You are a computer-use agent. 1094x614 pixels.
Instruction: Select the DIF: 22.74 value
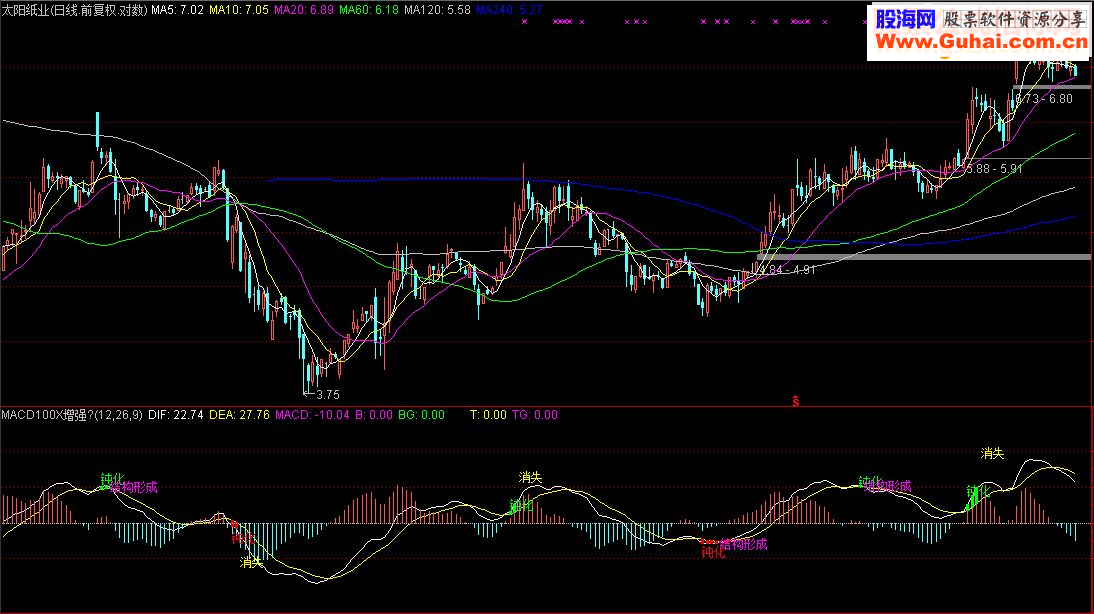[x=176, y=415]
